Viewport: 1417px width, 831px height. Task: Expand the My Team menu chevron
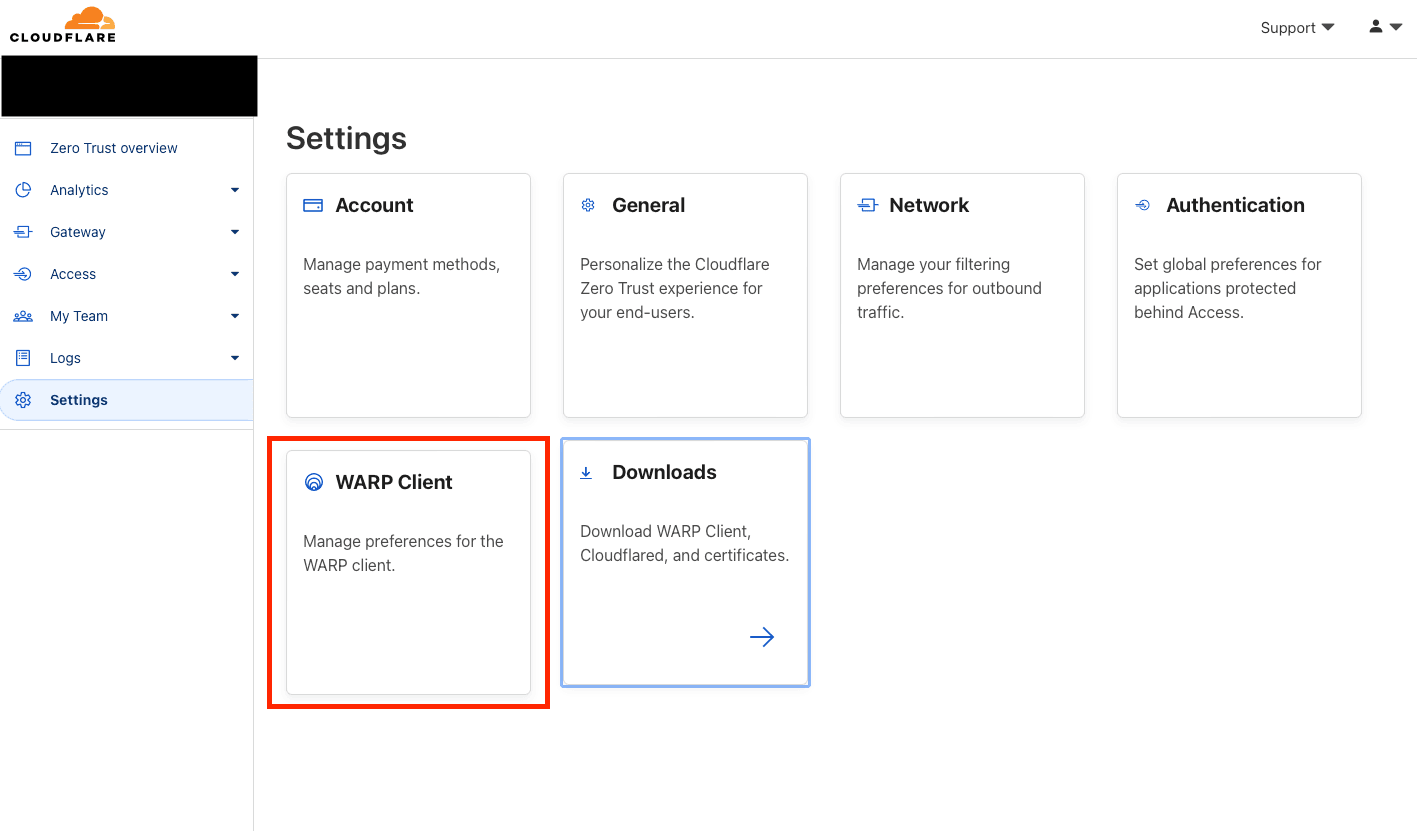(235, 316)
